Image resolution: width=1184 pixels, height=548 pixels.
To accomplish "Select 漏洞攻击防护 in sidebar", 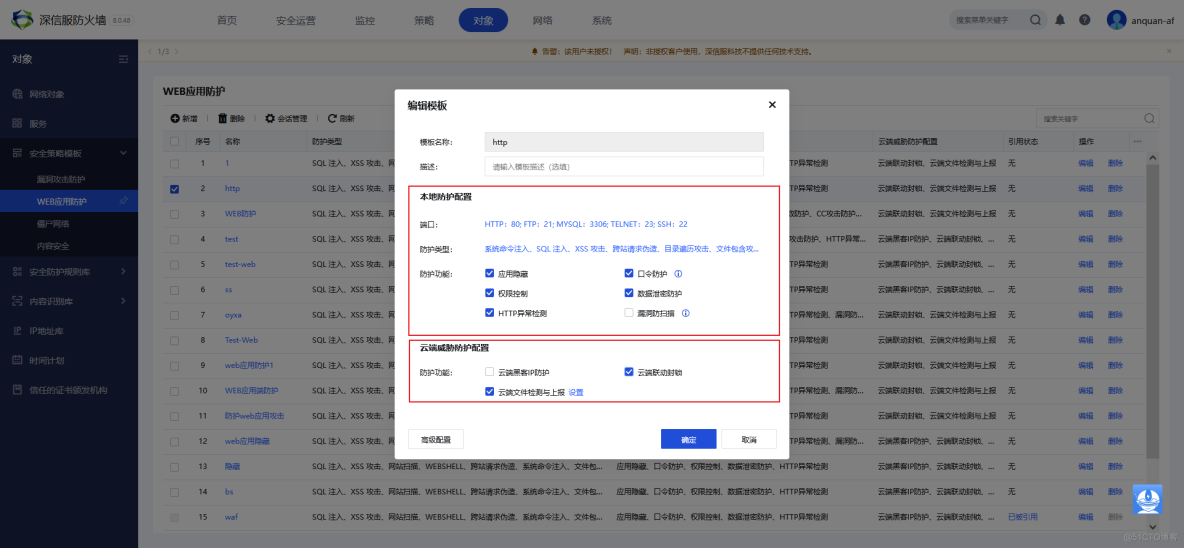I will tap(61, 180).
